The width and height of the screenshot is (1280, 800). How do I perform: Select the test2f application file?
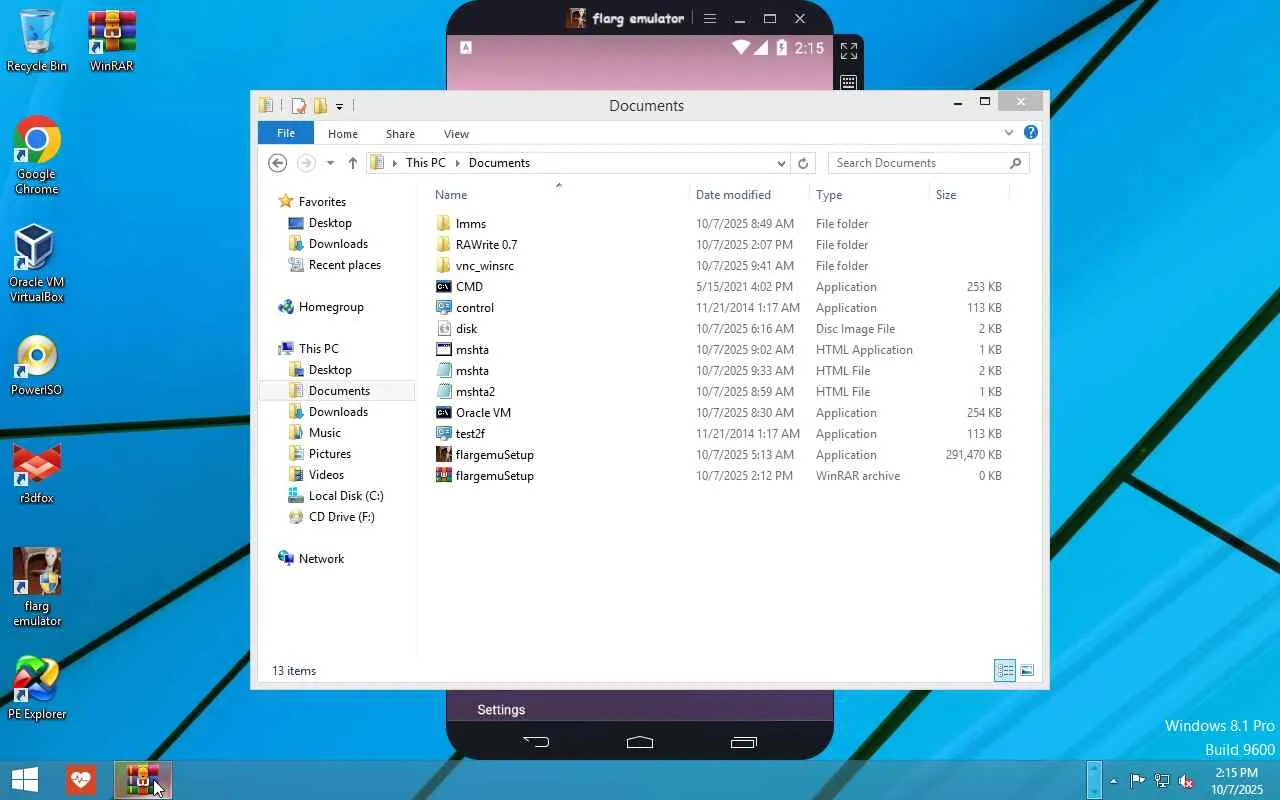[x=719, y=434]
